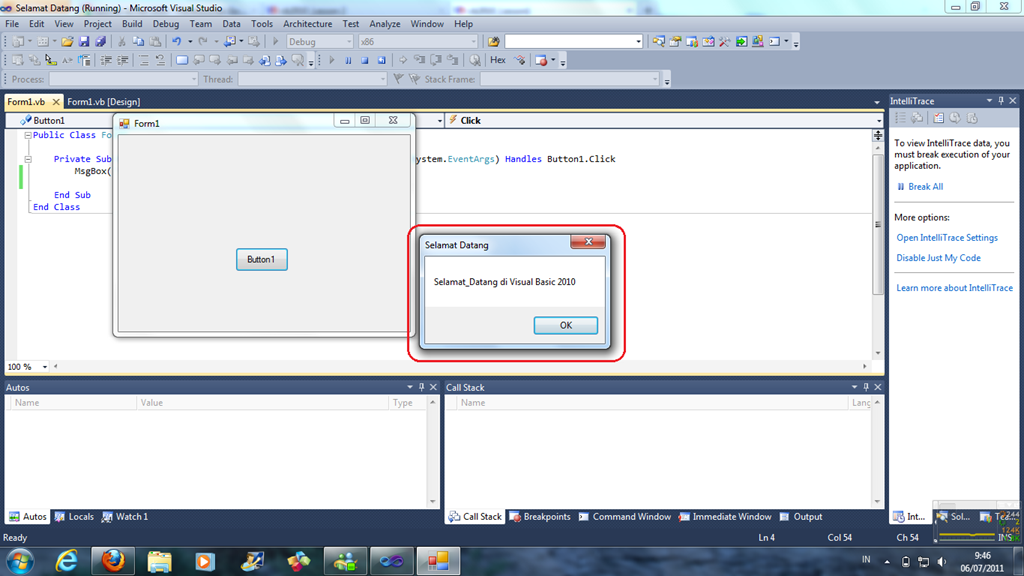Switch to the Output tab
Image resolution: width=1024 pixels, height=576 pixels.
click(x=801, y=517)
